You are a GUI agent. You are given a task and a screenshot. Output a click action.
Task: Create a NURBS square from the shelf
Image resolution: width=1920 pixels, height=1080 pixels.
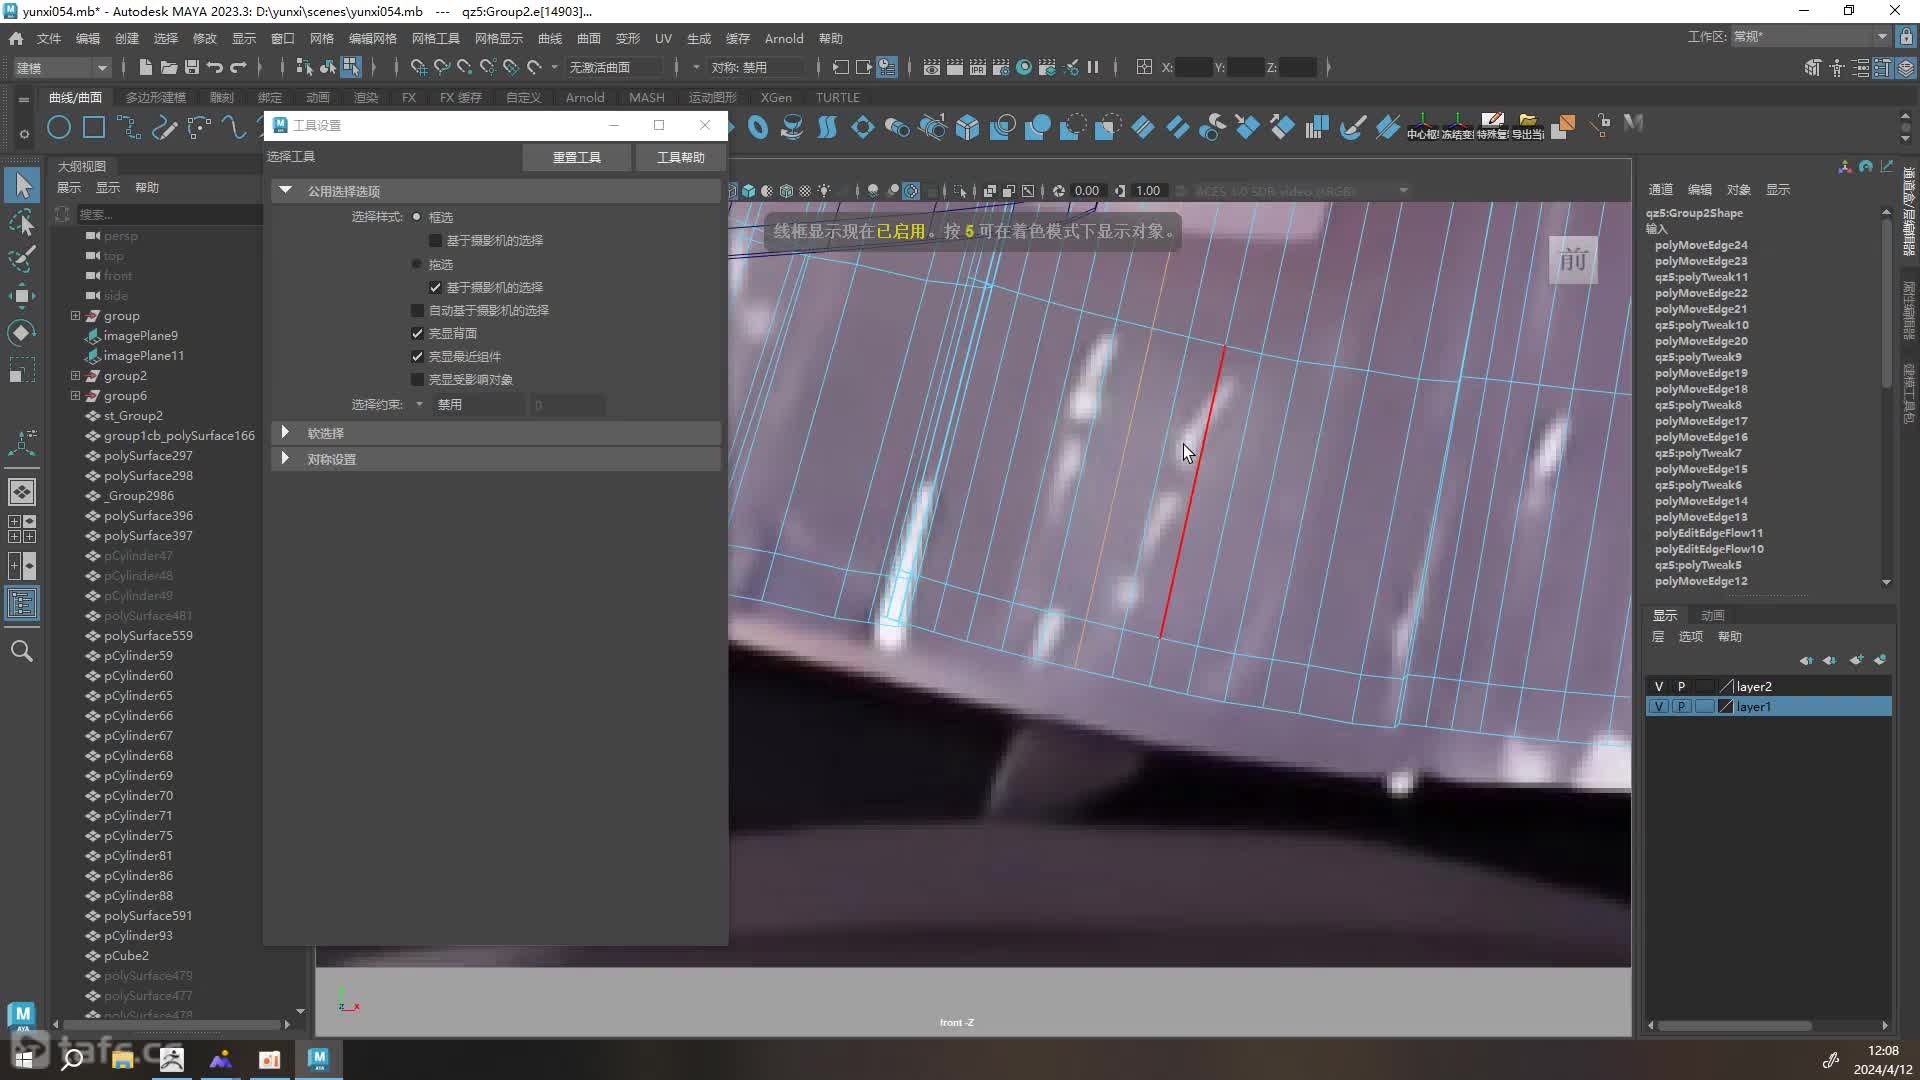(94, 127)
